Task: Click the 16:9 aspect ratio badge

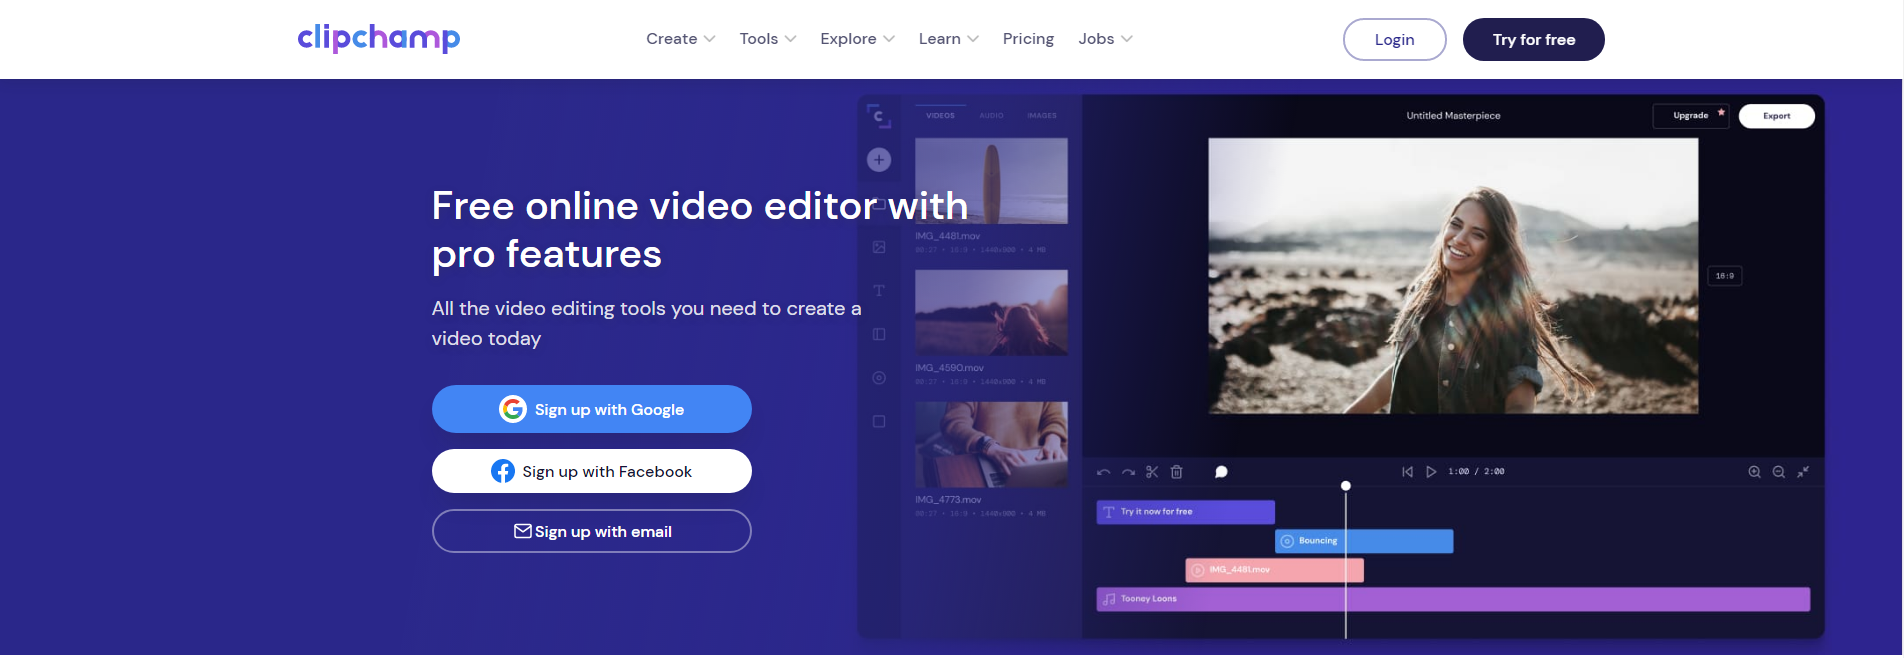Action: (x=1725, y=276)
